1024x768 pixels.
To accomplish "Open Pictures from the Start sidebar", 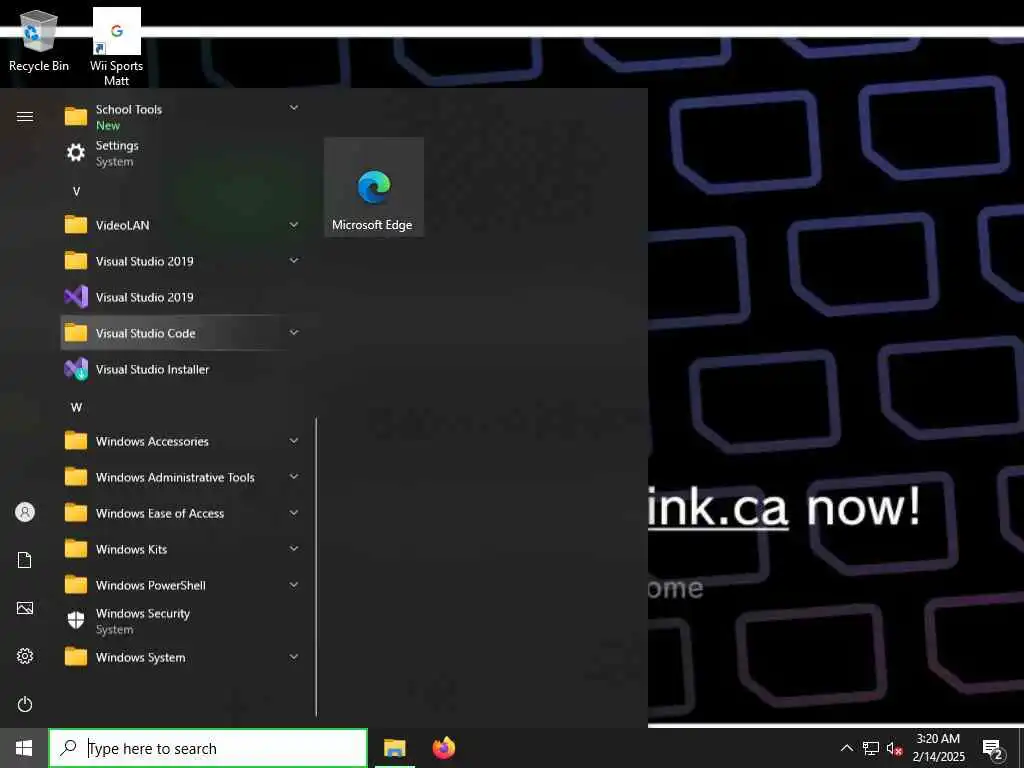I will tap(25, 608).
